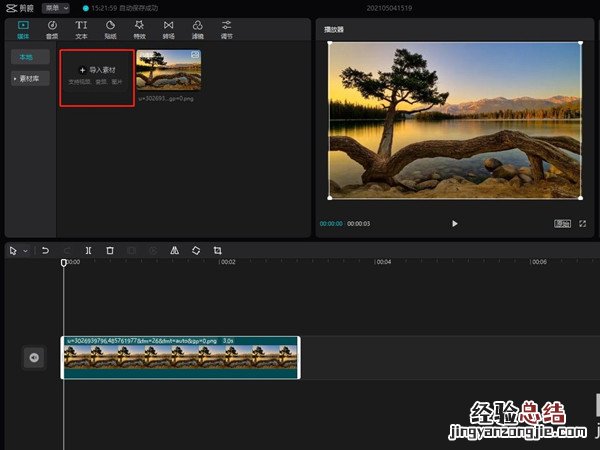The width and height of the screenshot is (600, 450).
Task: Toggle the player original ratio button
Action: point(563,224)
